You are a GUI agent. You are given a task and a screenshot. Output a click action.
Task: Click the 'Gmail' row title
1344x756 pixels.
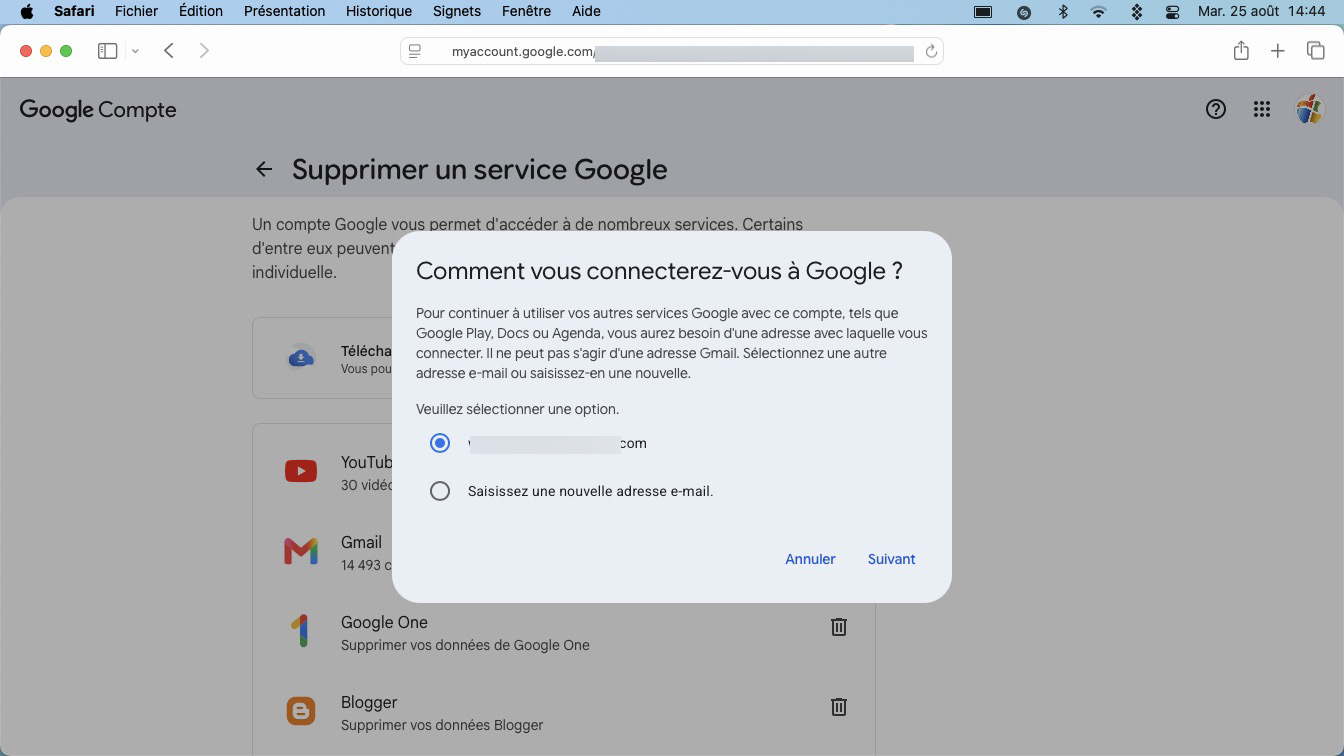(361, 542)
